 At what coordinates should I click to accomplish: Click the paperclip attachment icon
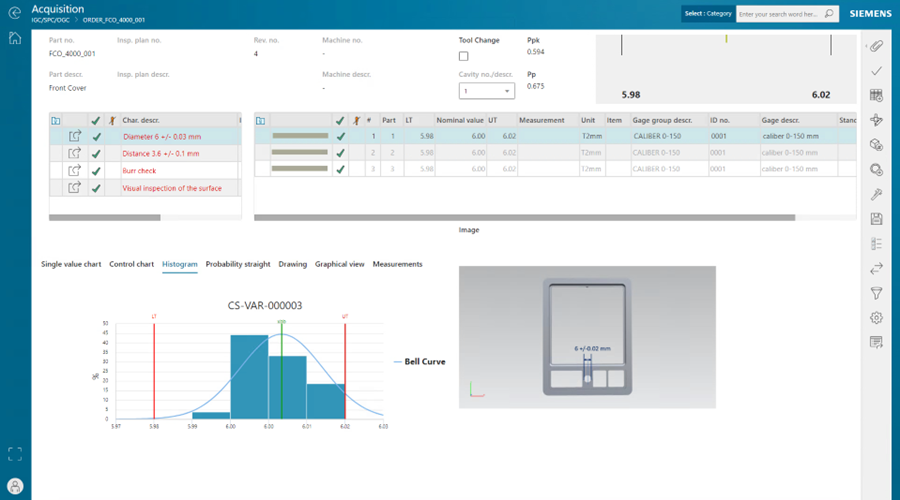pos(876,46)
